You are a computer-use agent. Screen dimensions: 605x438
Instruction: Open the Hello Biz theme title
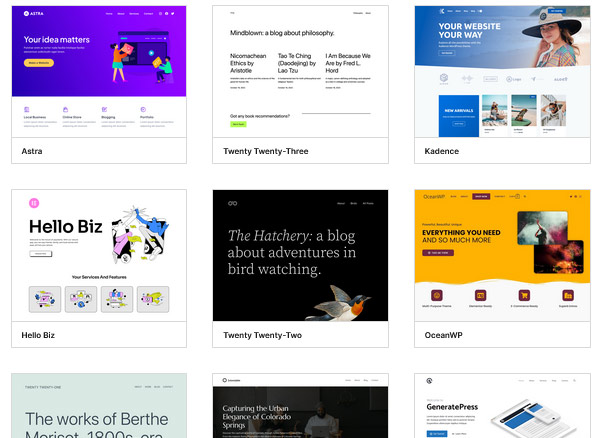click(x=42, y=335)
